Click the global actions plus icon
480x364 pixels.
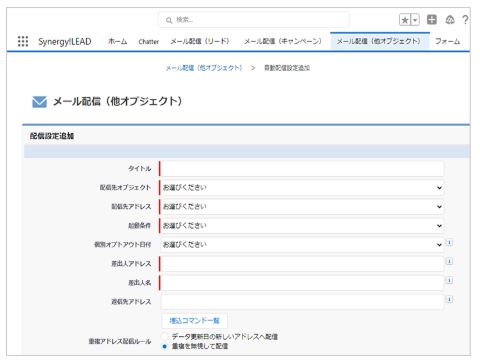coord(432,20)
